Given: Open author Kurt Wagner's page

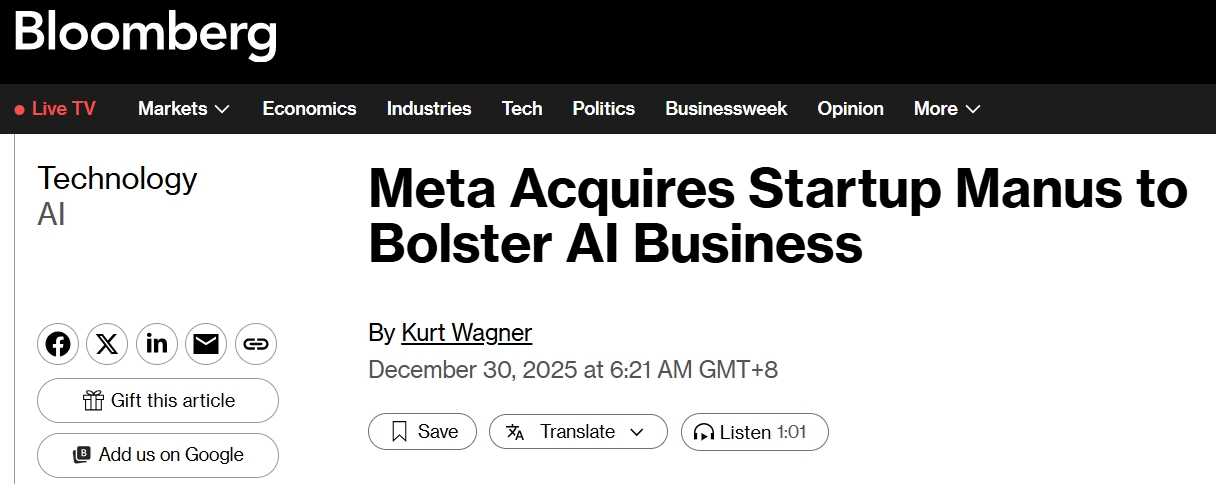Looking at the screenshot, I should pyautogui.click(x=466, y=333).
